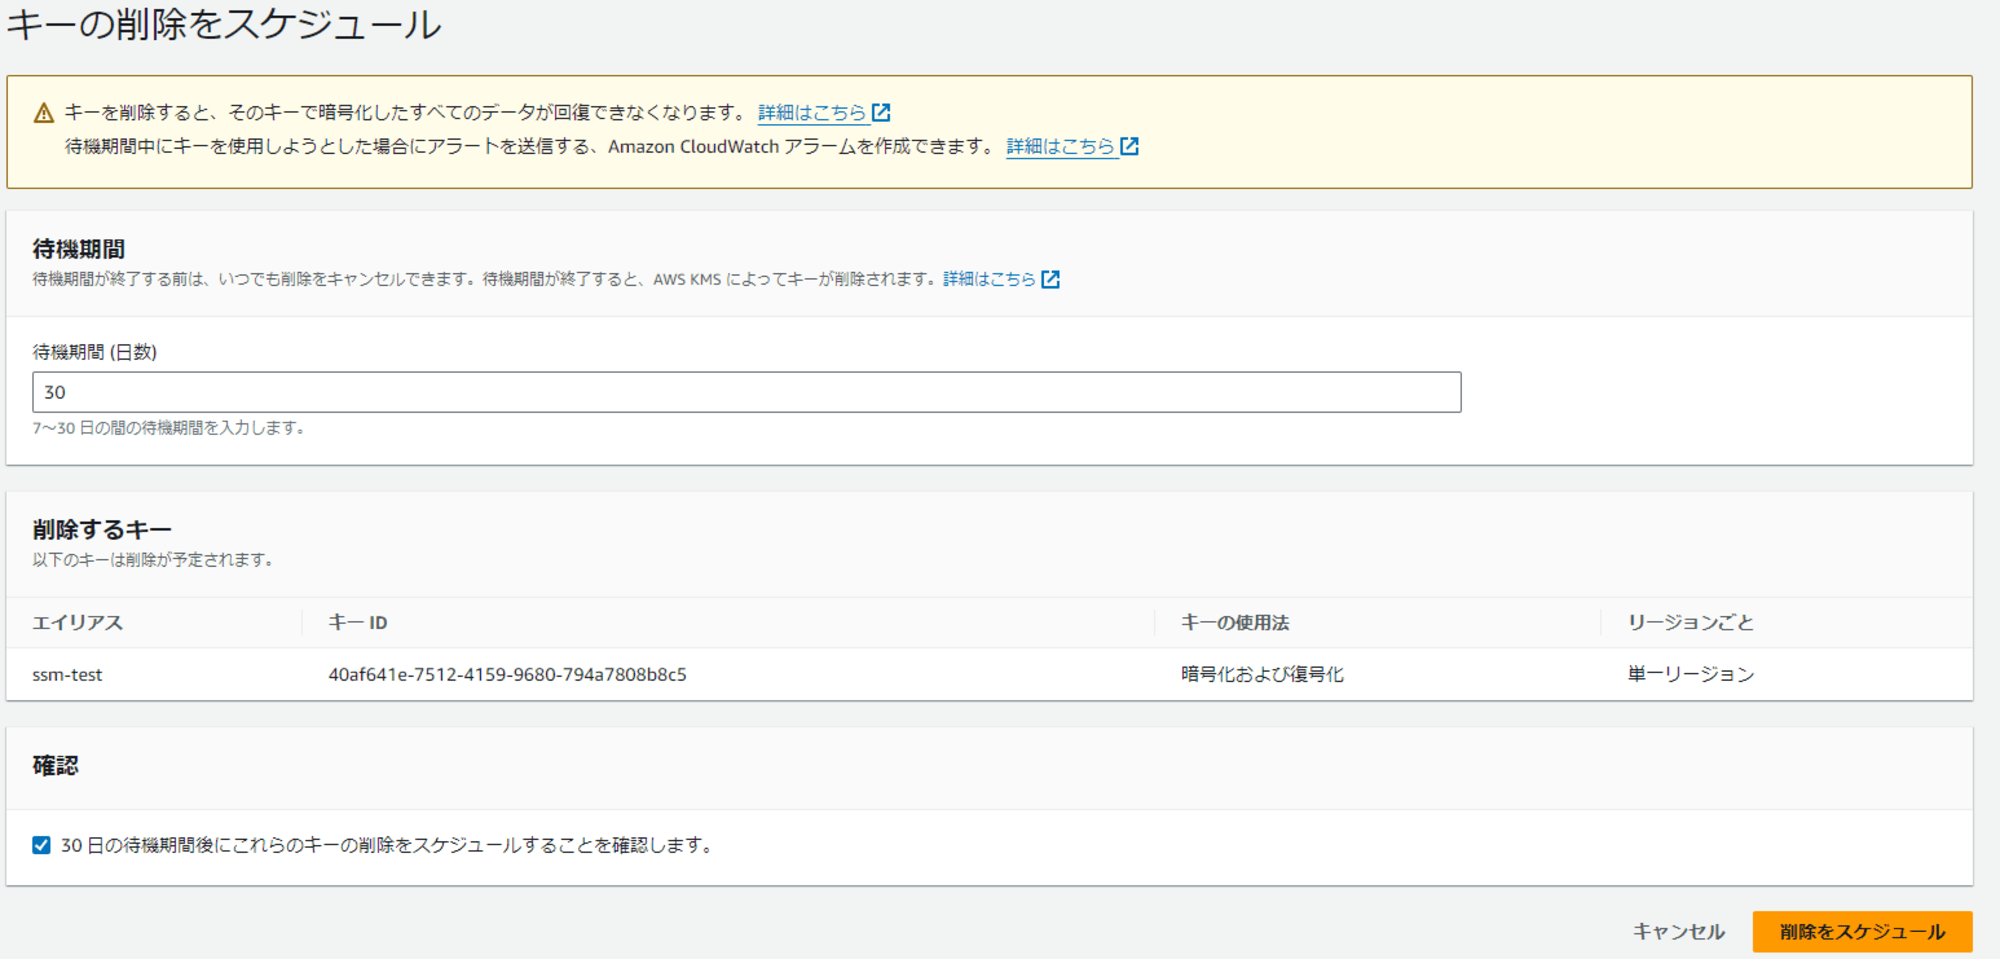2000x959 pixels.
Task: Open the 詳細はこちら link about unrecoverable data
Action: coord(811,113)
